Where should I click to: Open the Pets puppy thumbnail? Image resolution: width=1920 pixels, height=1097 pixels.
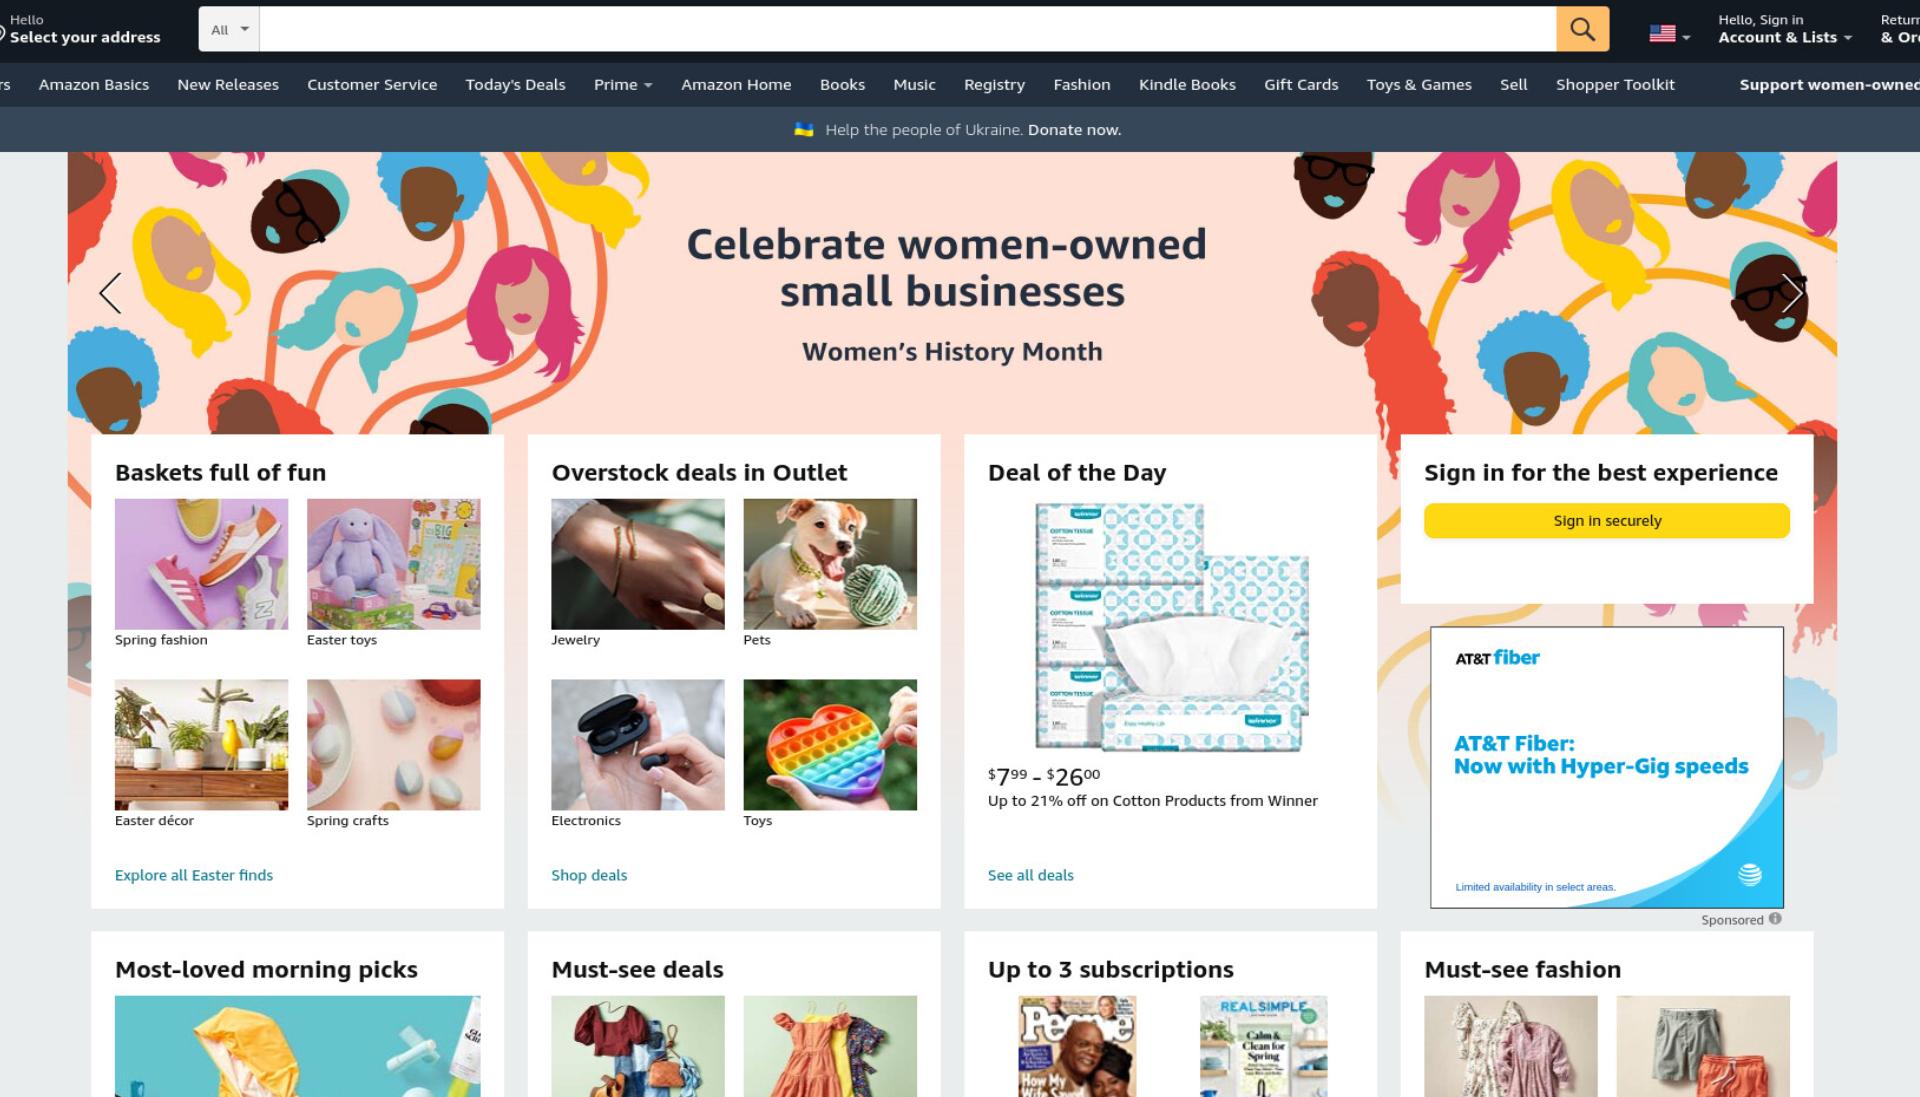pyautogui.click(x=829, y=564)
